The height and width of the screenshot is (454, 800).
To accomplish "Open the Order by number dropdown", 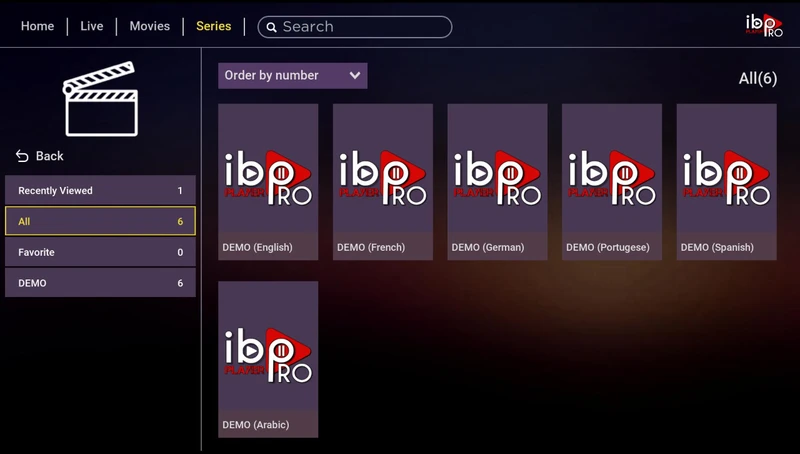I will [x=293, y=75].
